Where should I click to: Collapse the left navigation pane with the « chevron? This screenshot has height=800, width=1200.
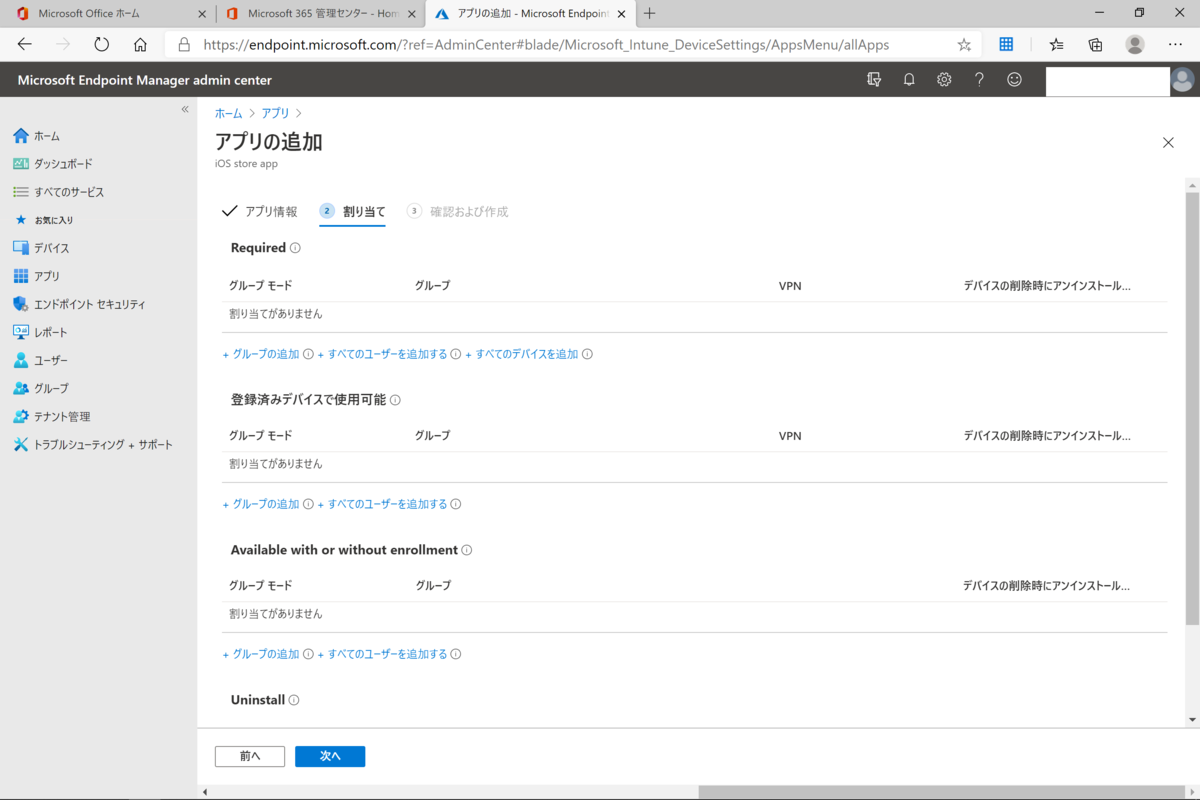click(x=184, y=110)
